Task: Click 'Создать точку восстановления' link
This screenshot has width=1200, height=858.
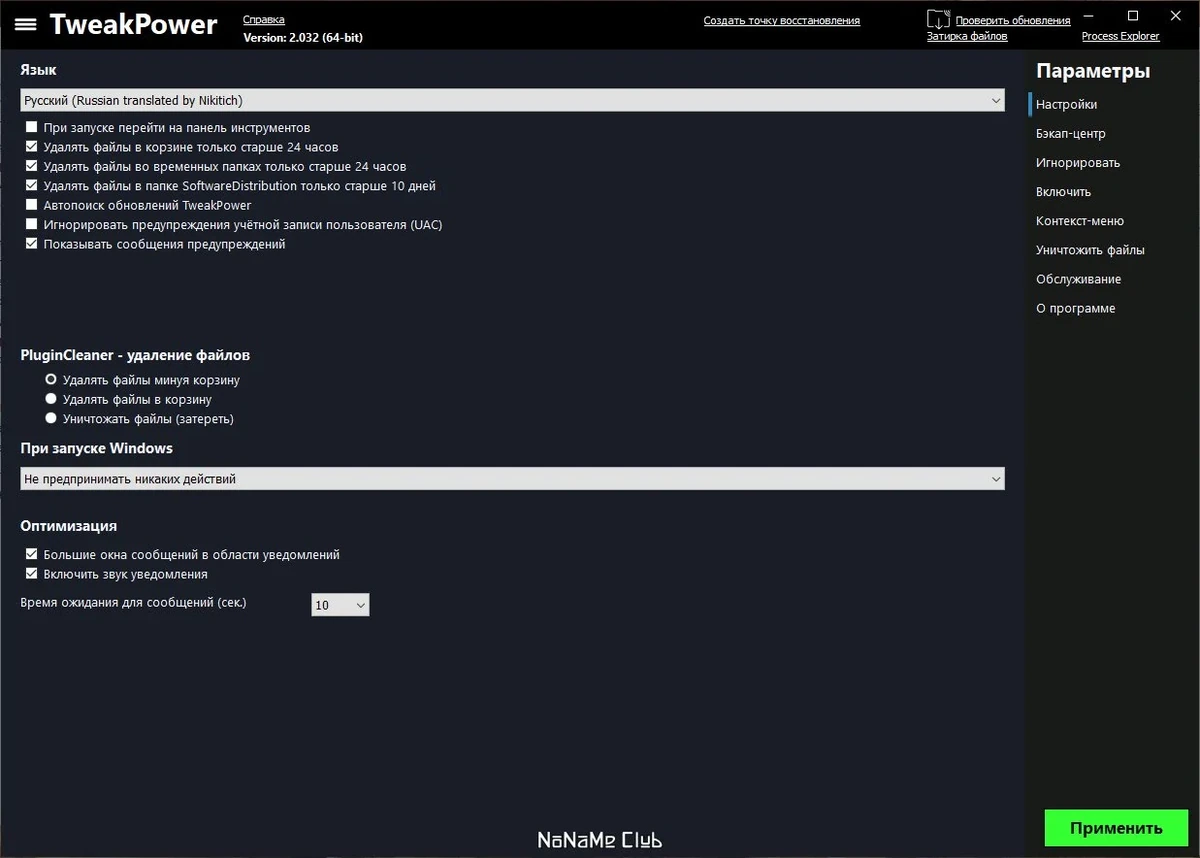Action: [781, 20]
